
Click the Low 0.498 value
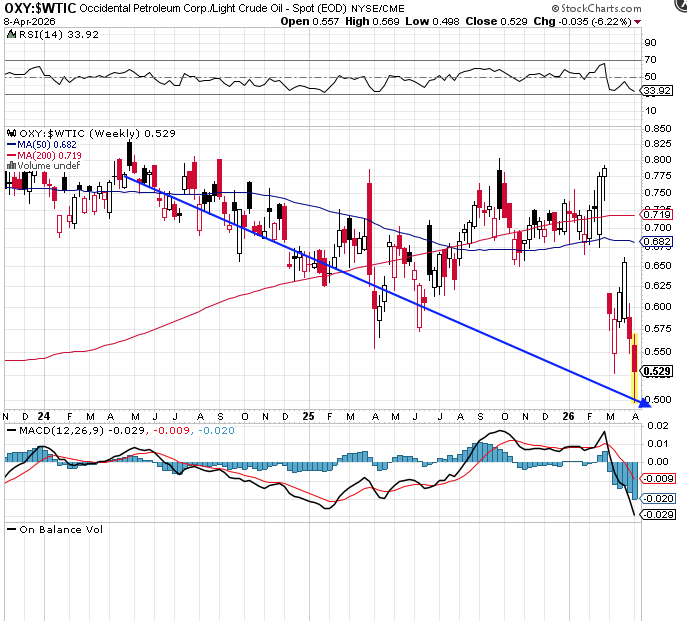click(432, 21)
